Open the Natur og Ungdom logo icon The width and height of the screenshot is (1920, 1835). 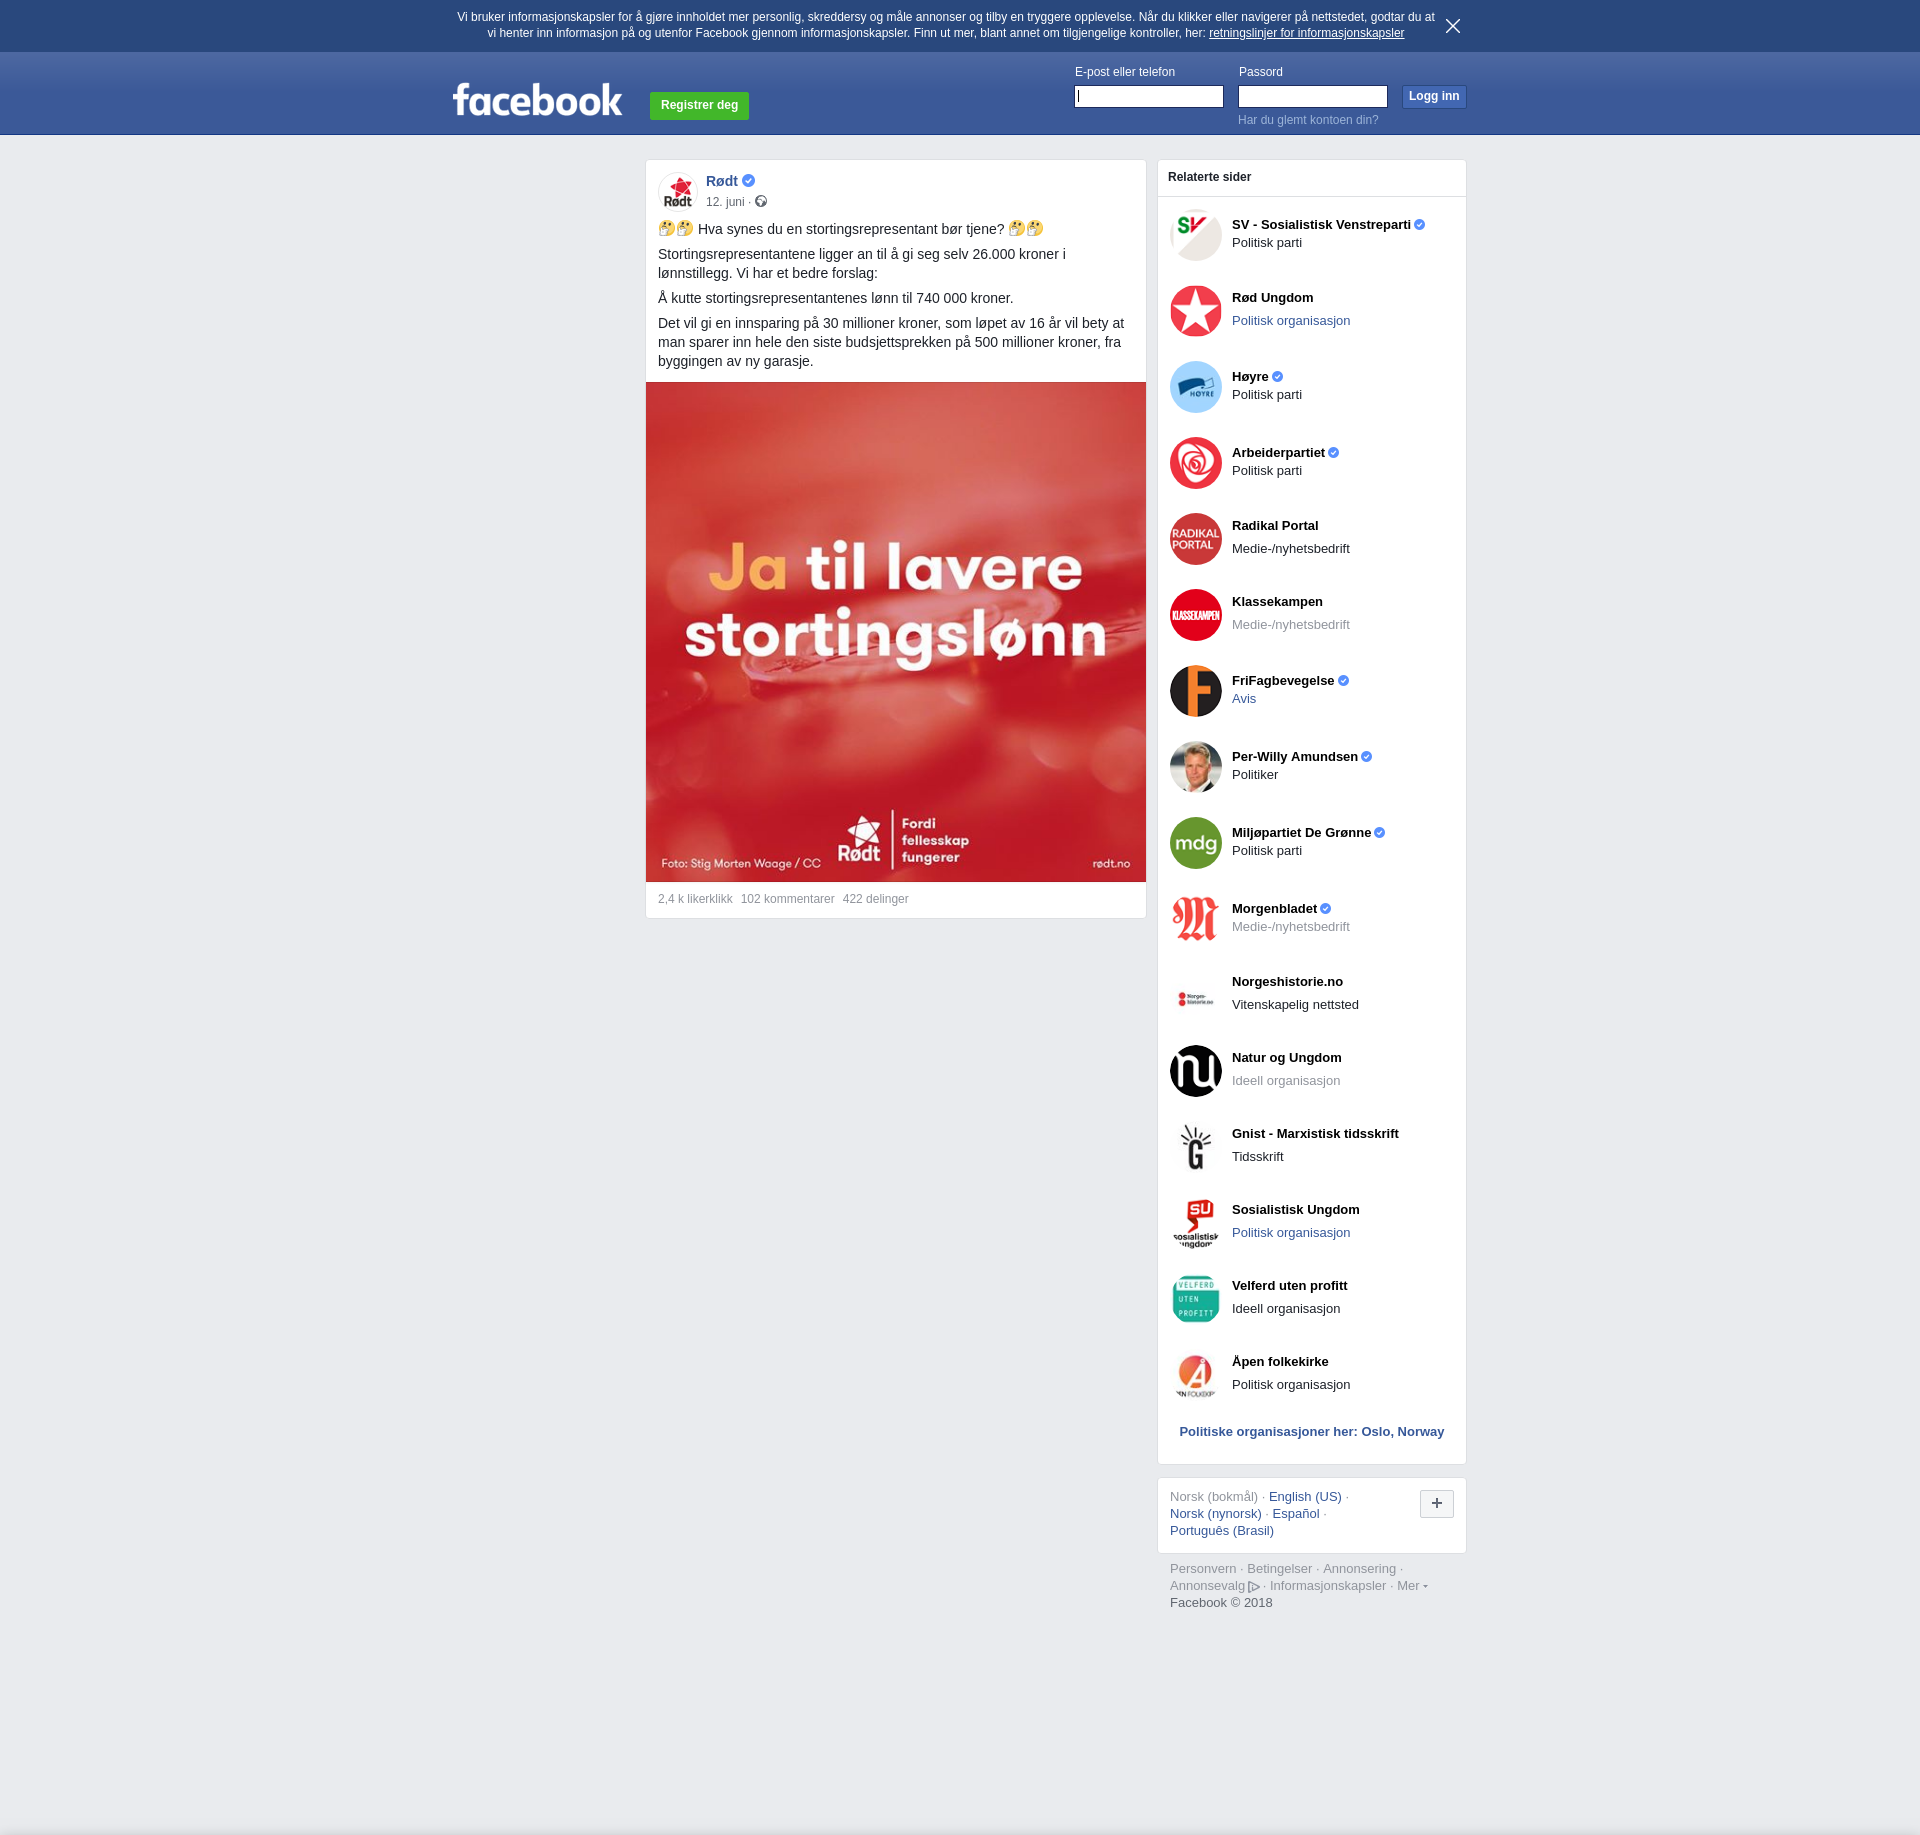click(1195, 1071)
